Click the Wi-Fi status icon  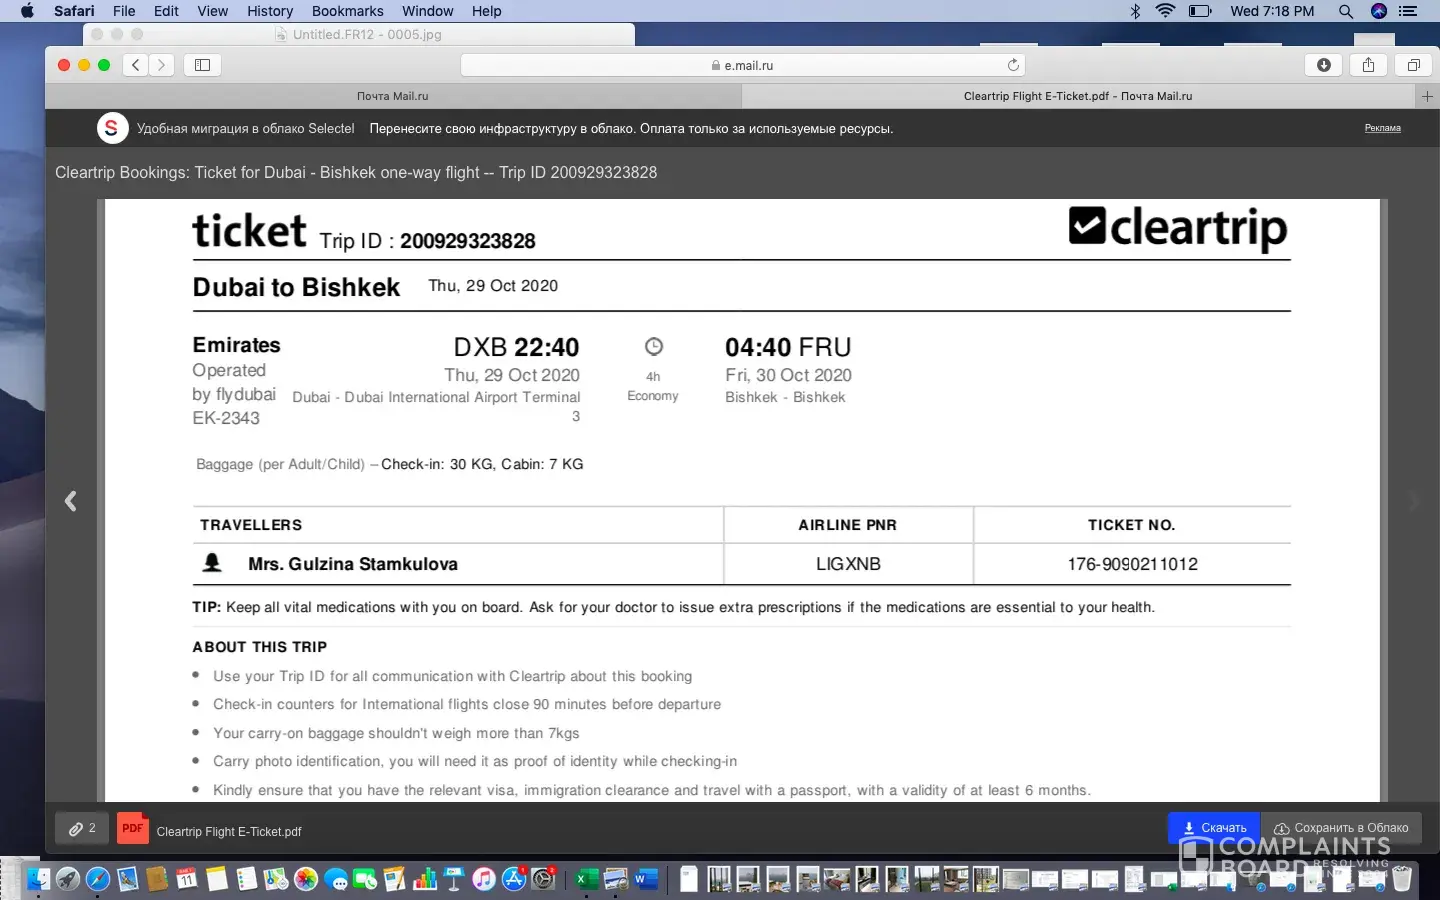pos(1165,11)
